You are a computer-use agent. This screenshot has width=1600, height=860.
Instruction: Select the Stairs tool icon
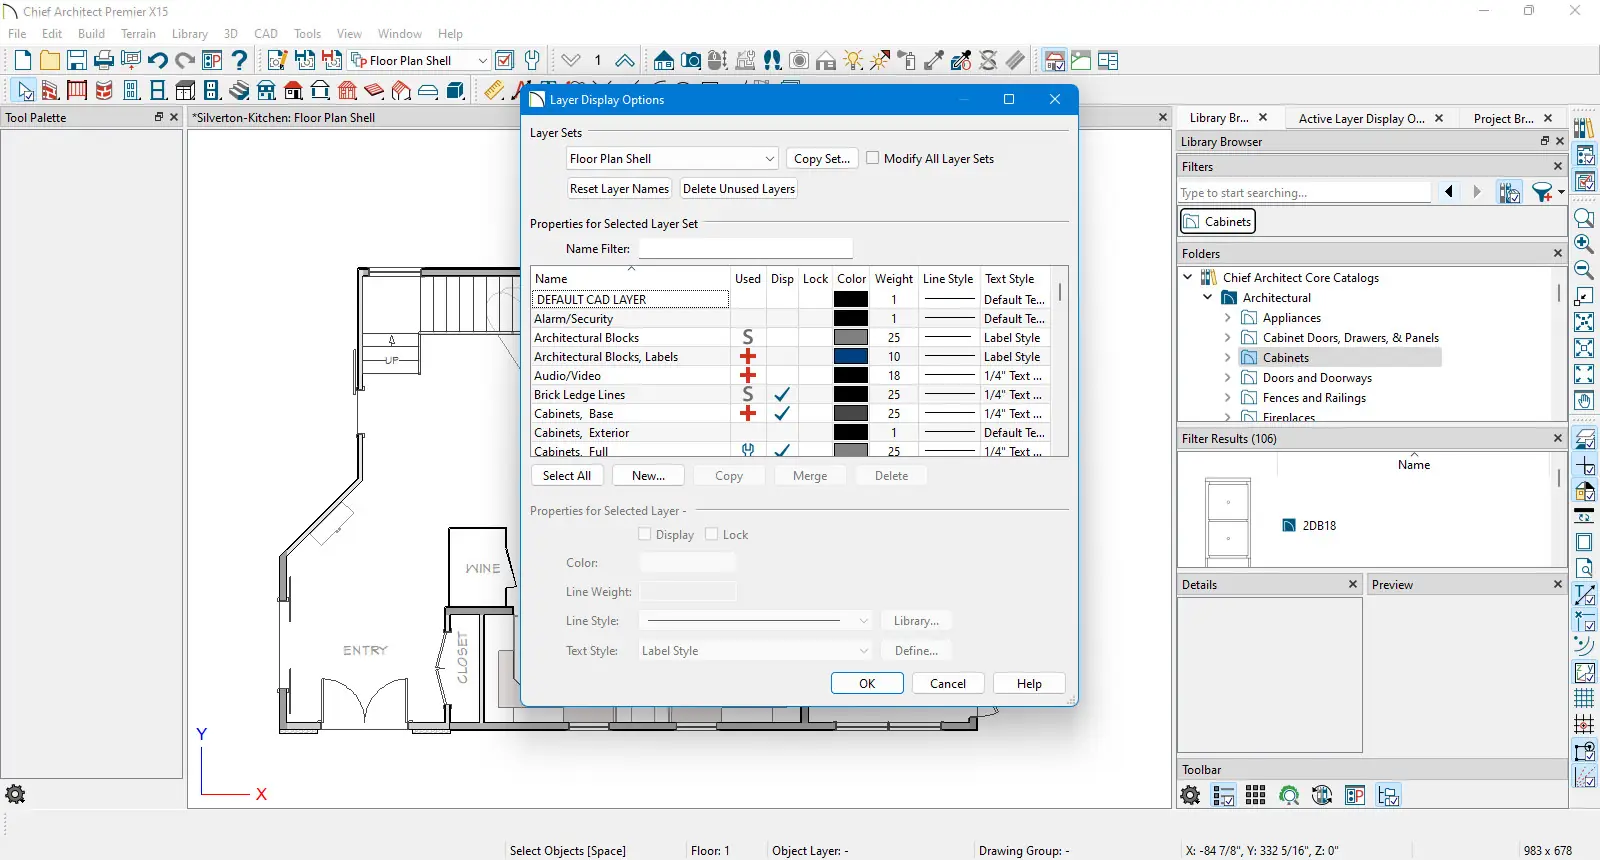239,91
